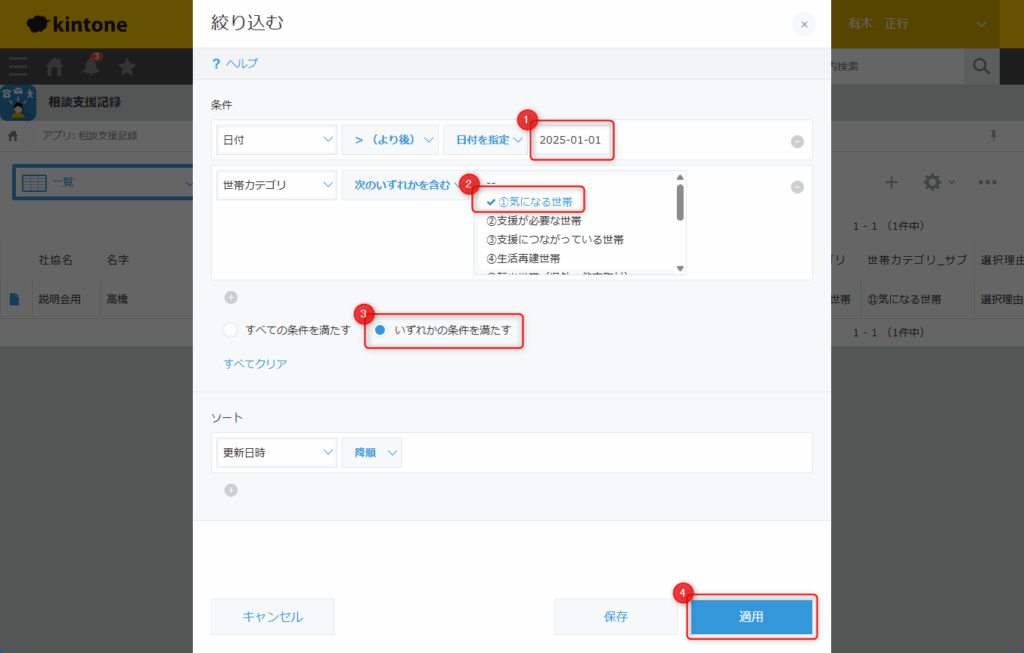The width and height of the screenshot is (1024, 653).
Task: Choose ②支援が必要な世帯 from the list
Action: 539,221
